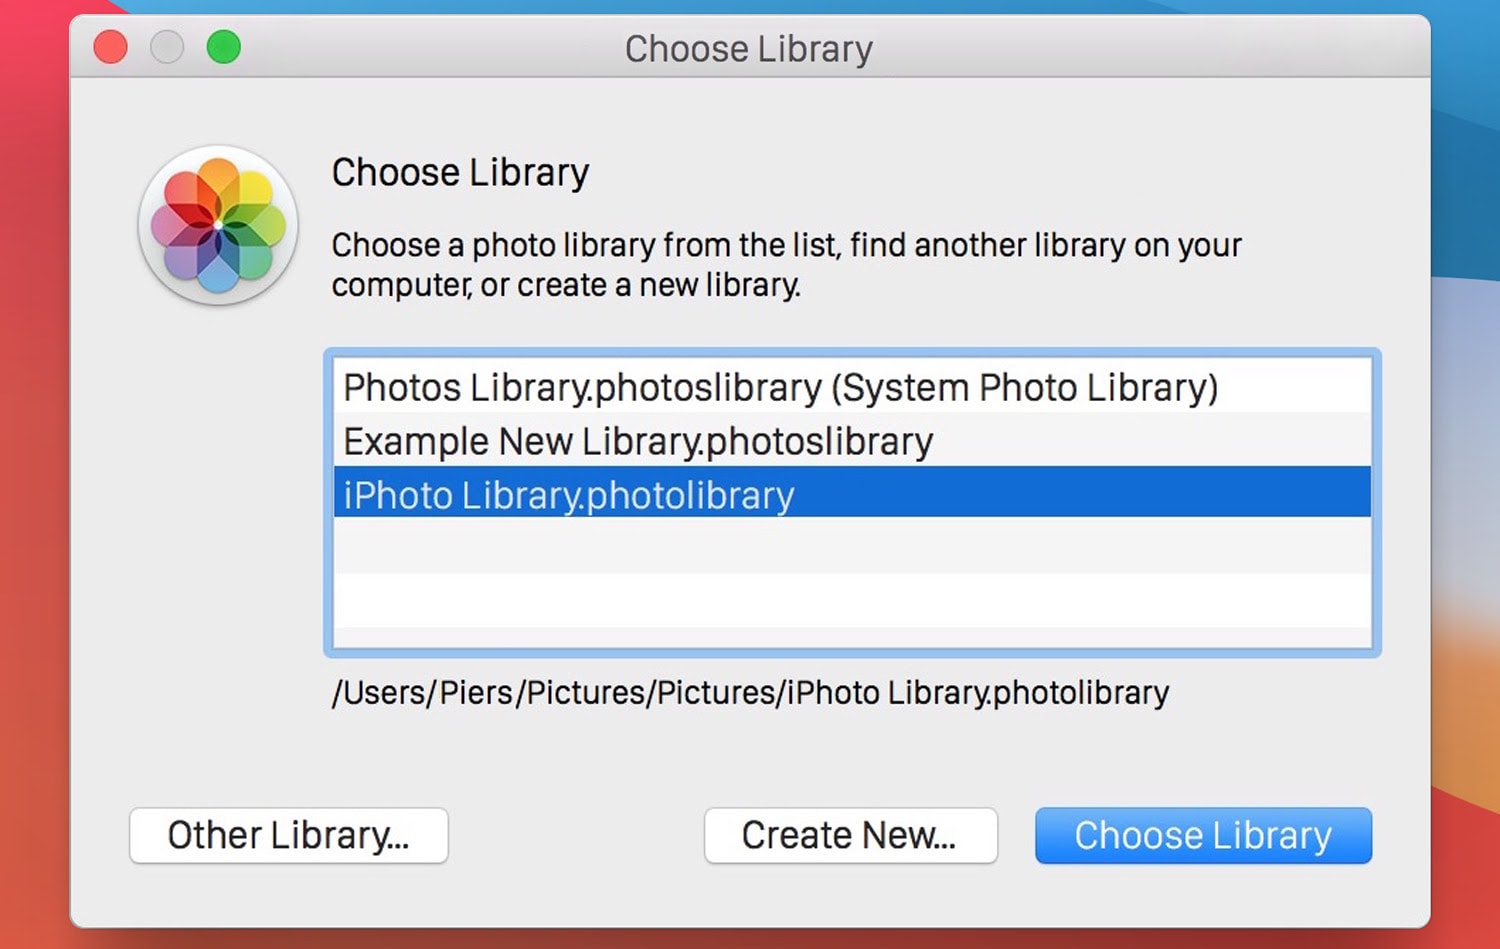Click the red close window button
1500x949 pixels.
coord(110,46)
